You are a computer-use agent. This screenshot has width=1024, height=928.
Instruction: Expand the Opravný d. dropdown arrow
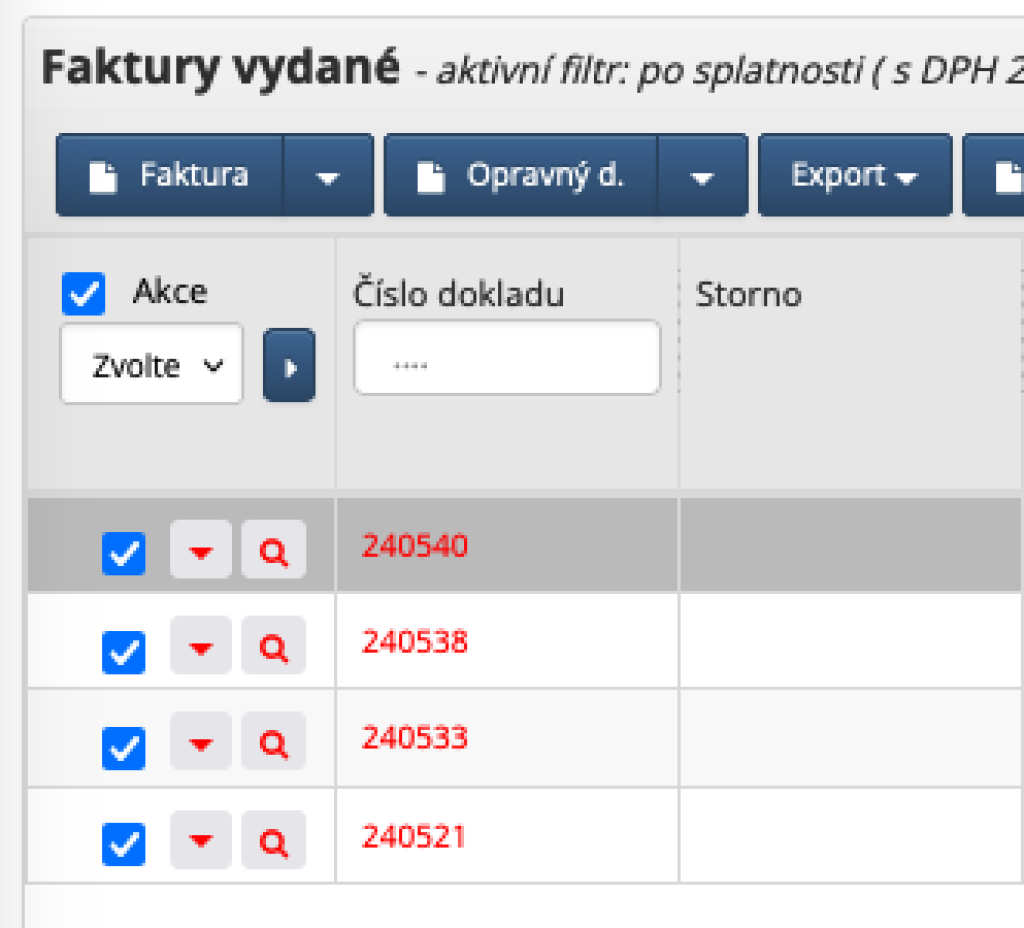[x=702, y=176]
